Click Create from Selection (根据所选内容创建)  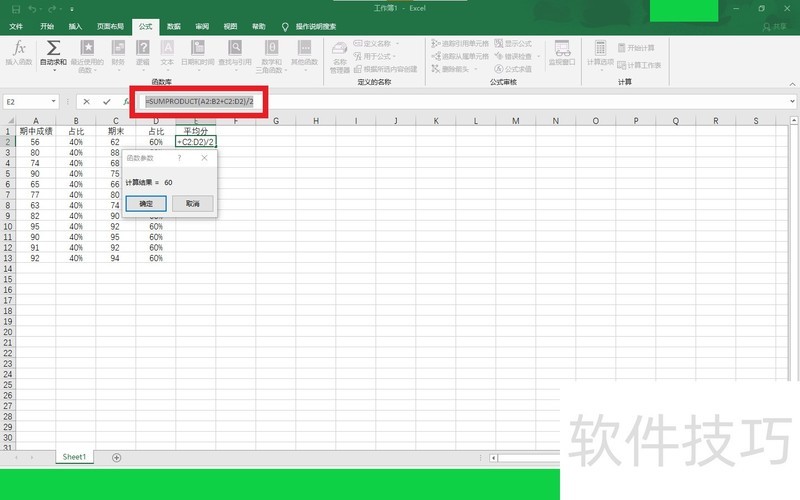(386, 69)
